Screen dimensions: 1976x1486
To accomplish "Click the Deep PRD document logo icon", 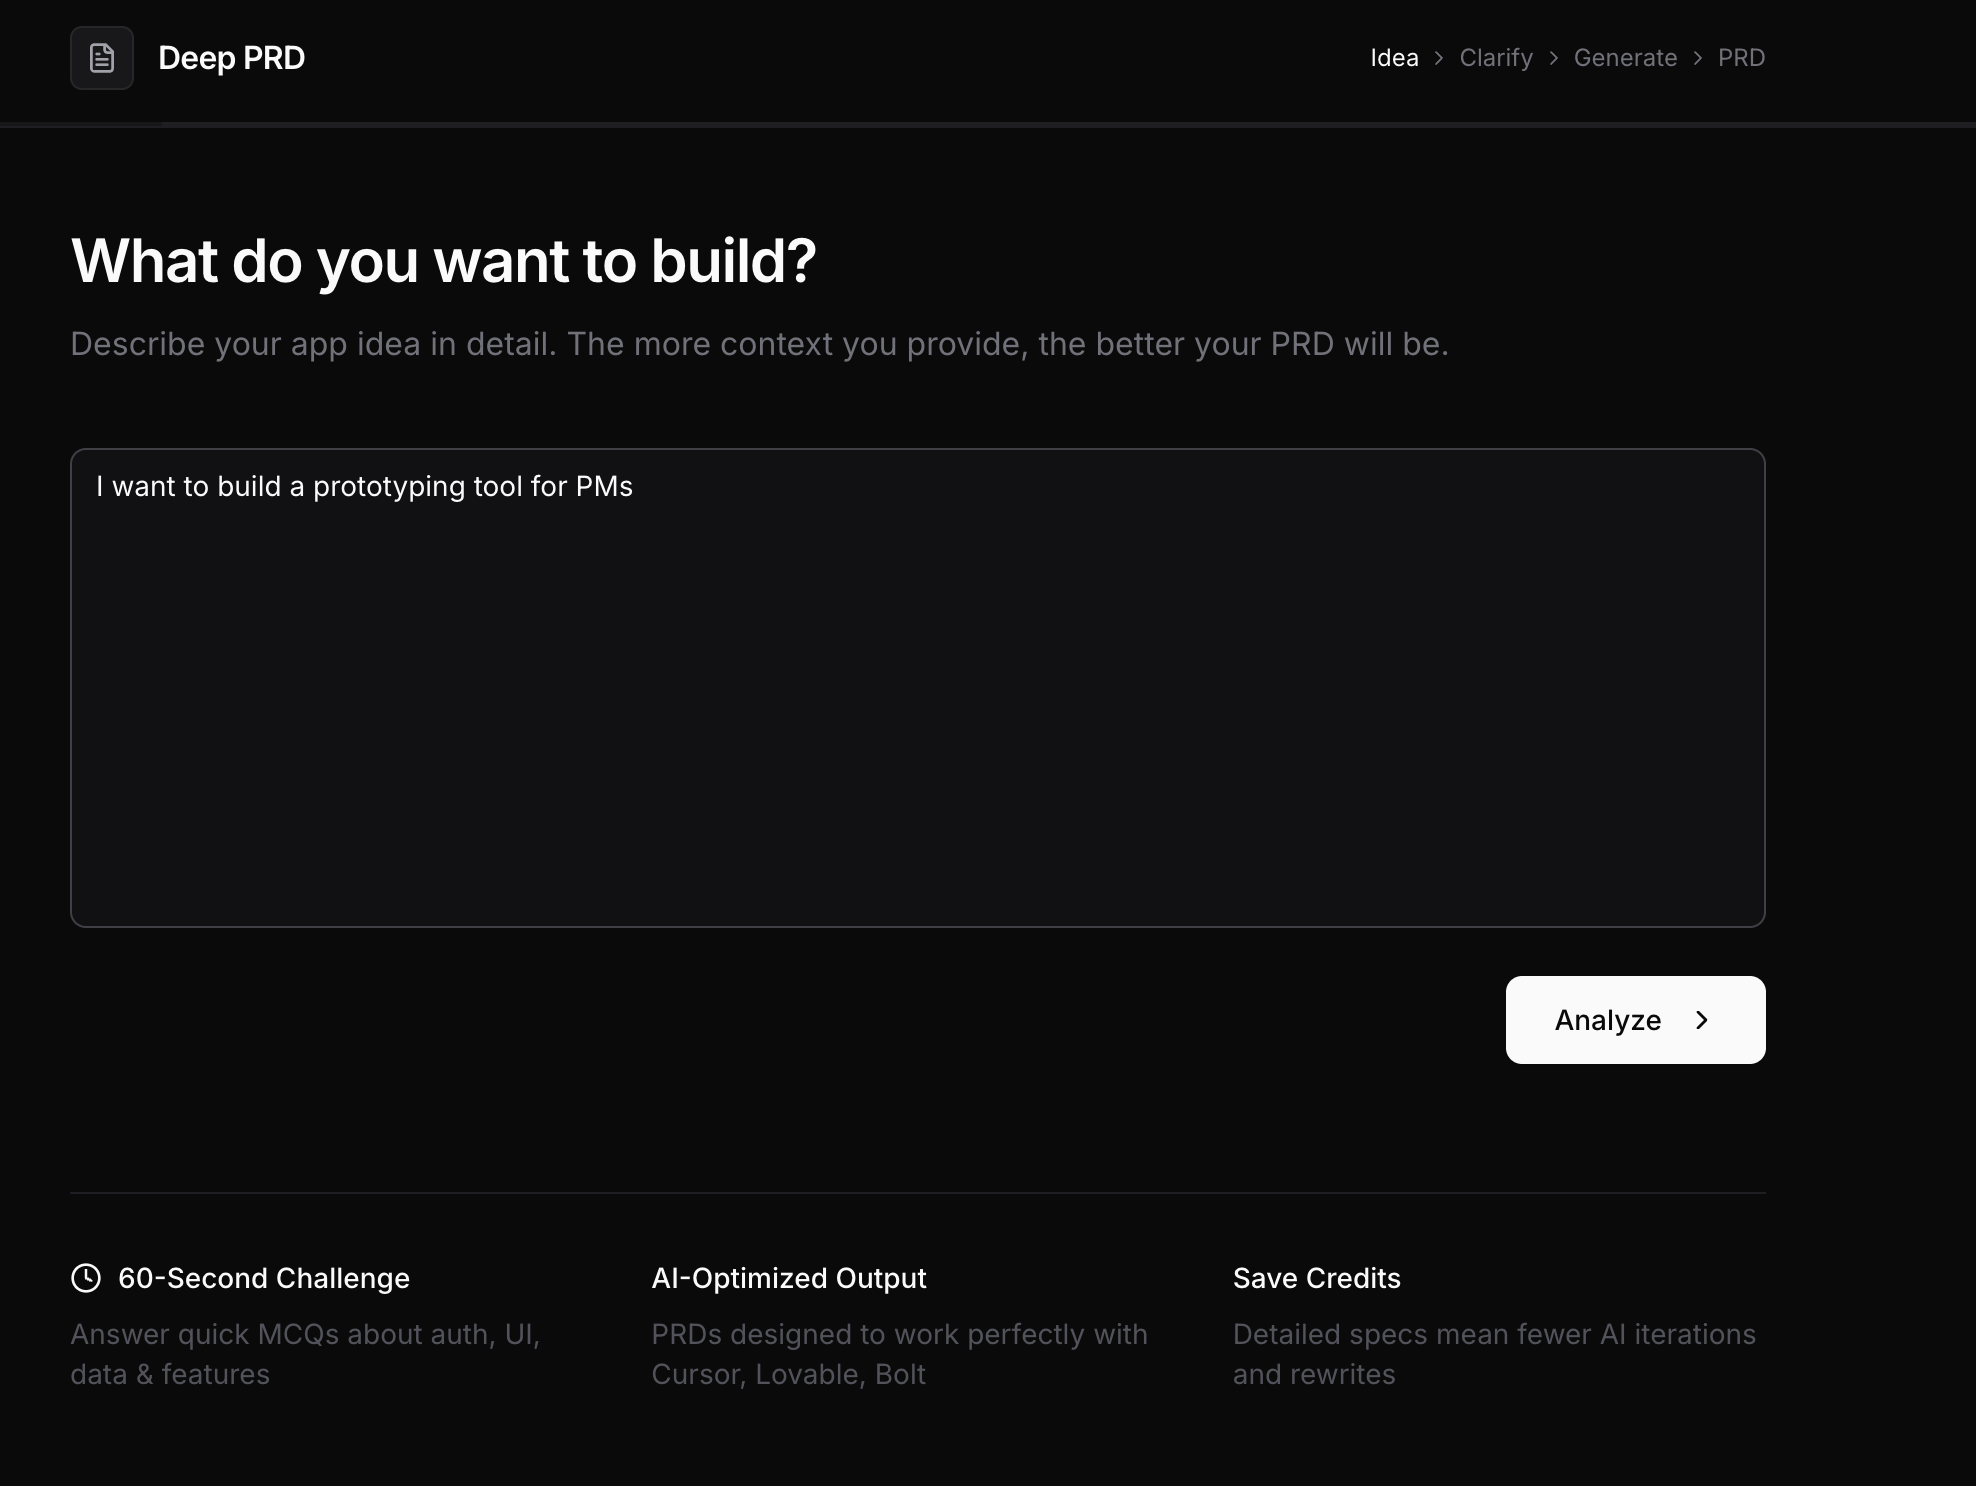I will tap(102, 58).
